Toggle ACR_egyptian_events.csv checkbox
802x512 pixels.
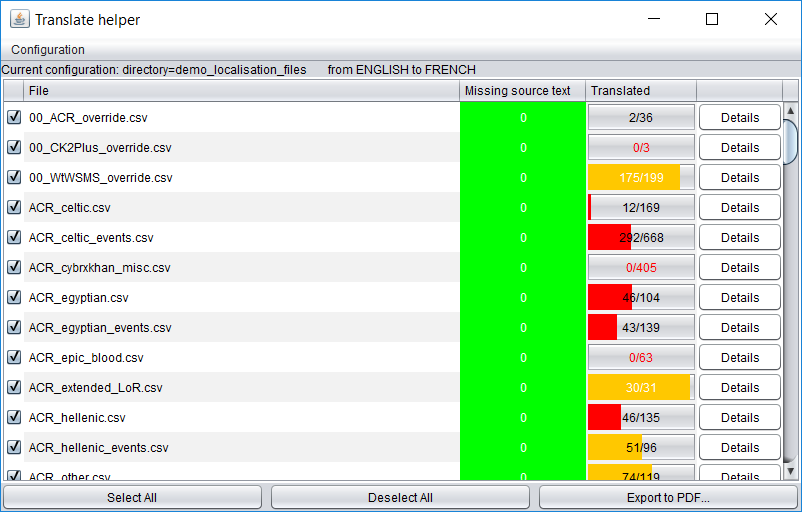[14, 327]
